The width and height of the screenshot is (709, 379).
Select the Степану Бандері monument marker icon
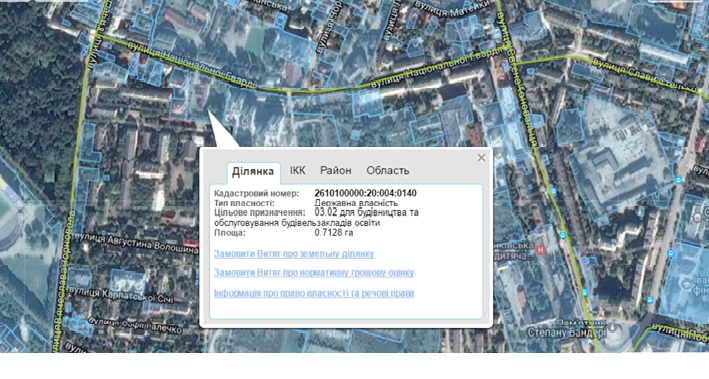point(612,328)
